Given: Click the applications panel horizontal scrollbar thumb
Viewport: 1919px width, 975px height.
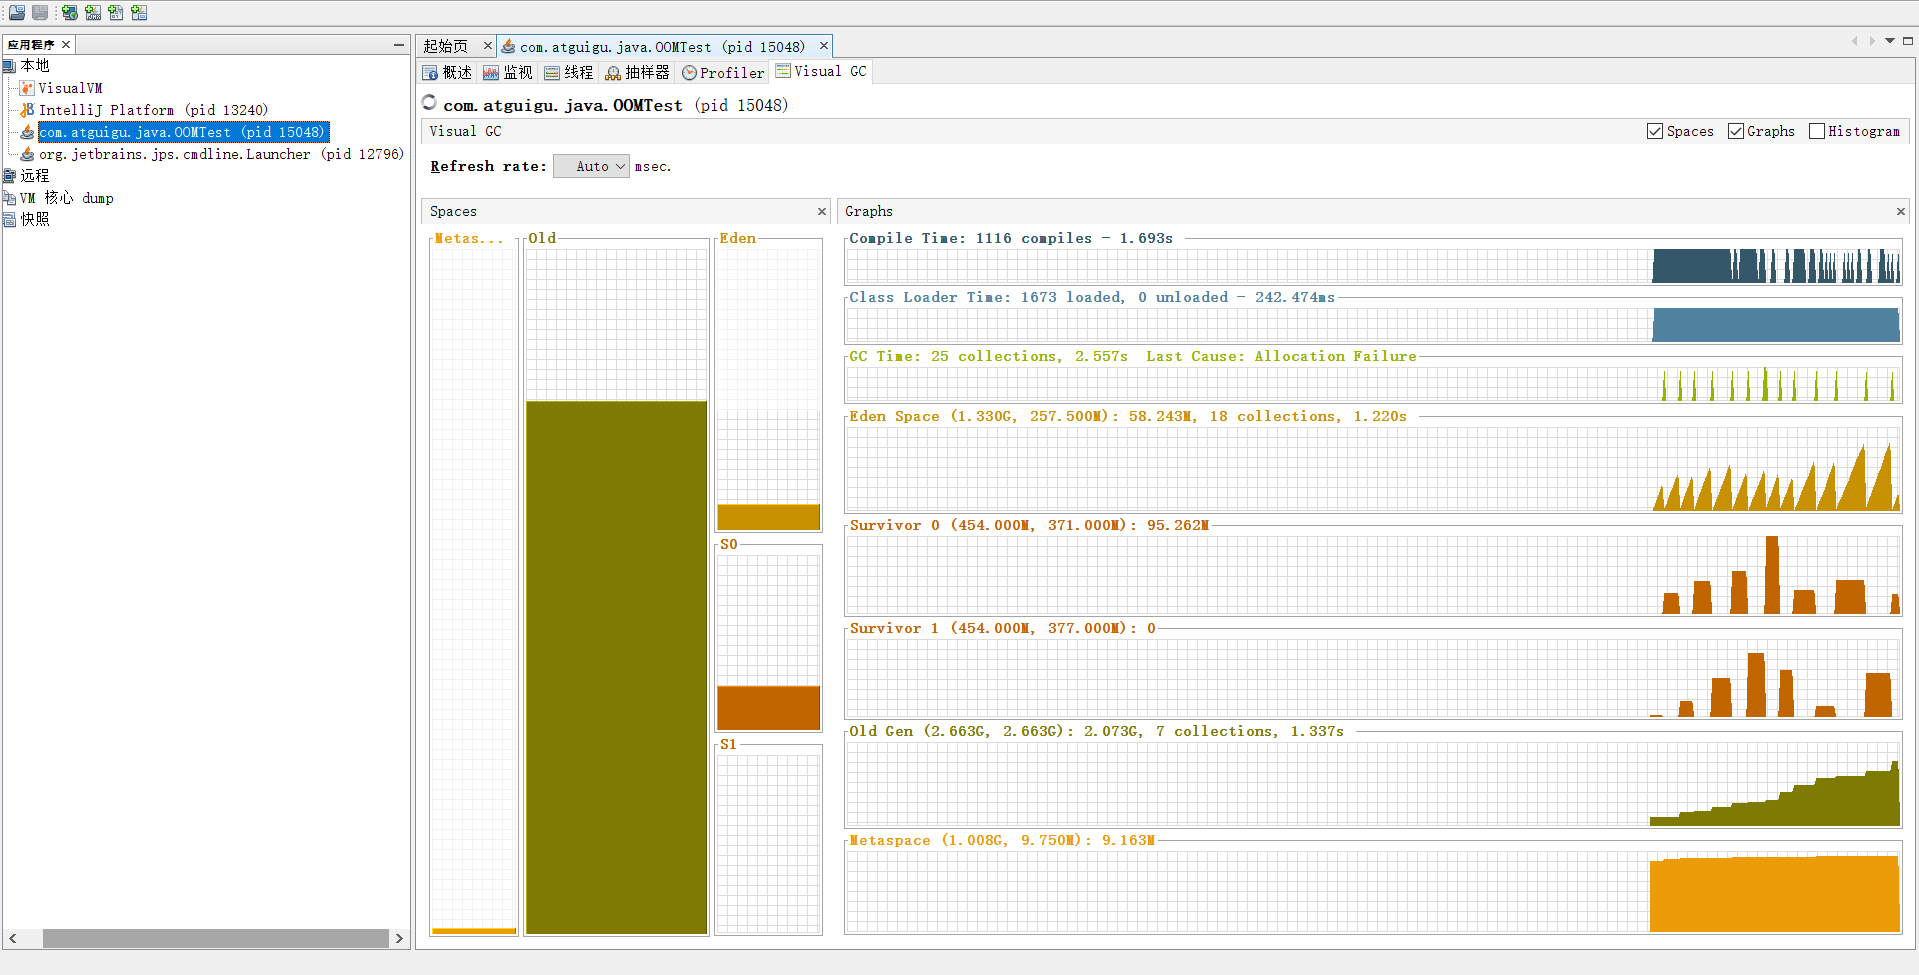Looking at the screenshot, I should 216,939.
